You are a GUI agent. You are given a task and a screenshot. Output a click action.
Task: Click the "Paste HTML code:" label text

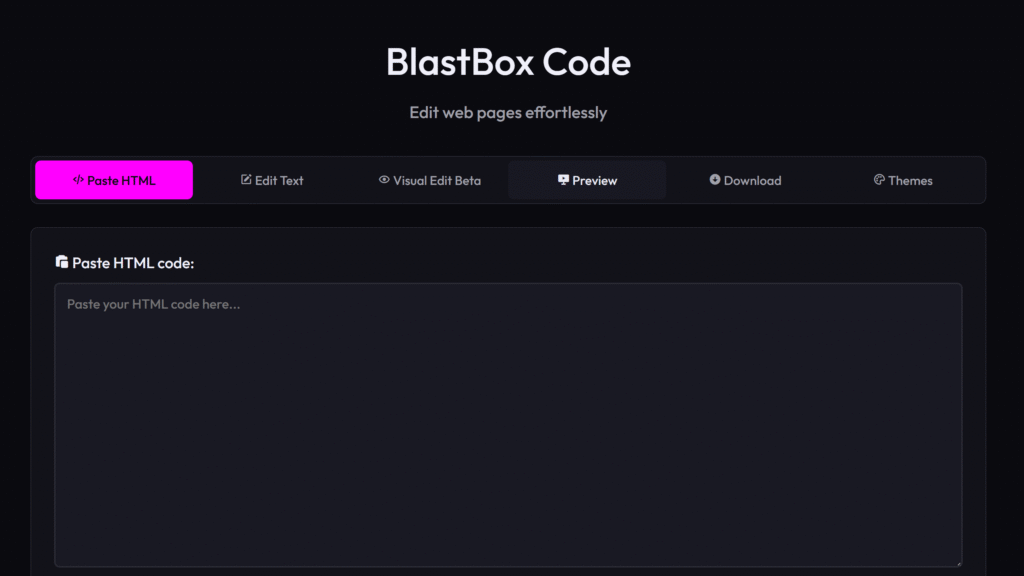tap(133, 263)
